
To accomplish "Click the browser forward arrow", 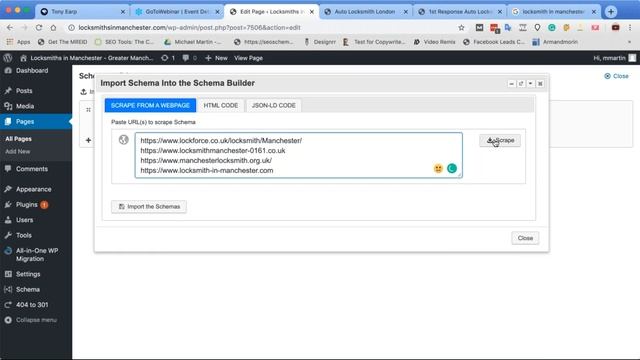I will point(24,28).
